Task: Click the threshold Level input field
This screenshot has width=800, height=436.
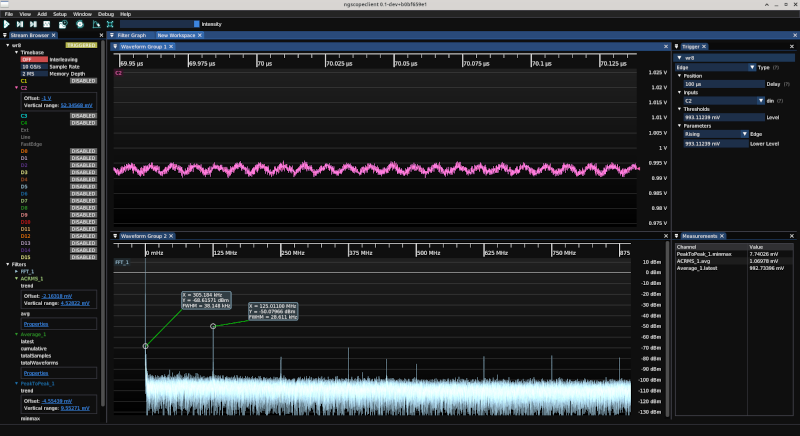Action: [x=724, y=117]
